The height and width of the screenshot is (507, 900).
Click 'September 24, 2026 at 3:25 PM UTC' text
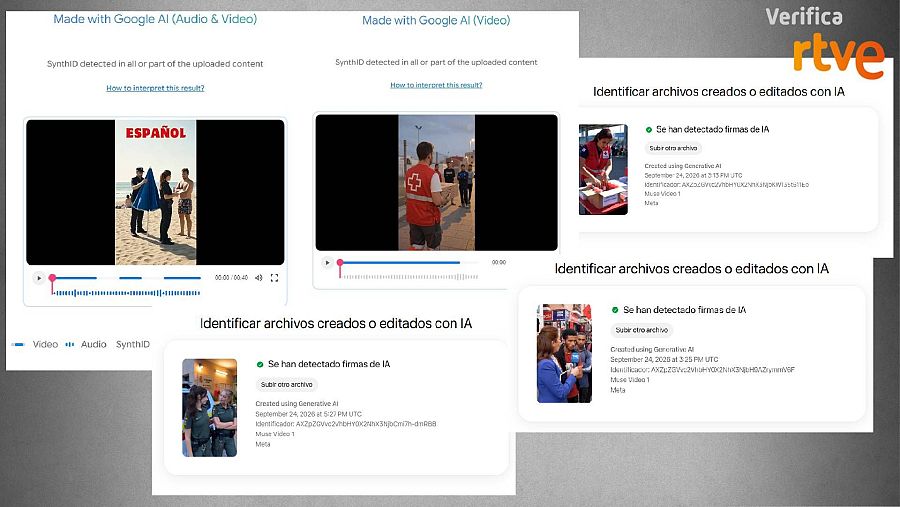click(x=664, y=359)
